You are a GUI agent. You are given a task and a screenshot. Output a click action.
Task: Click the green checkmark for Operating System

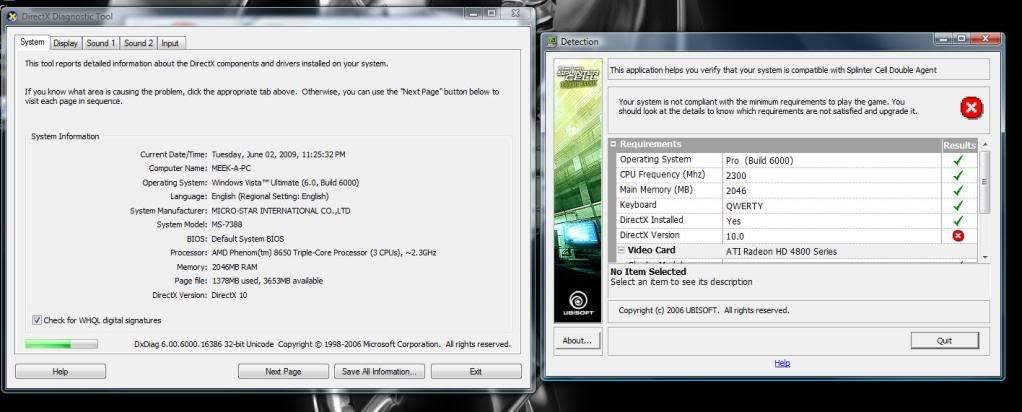pyautogui.click(x=958, y=160)
